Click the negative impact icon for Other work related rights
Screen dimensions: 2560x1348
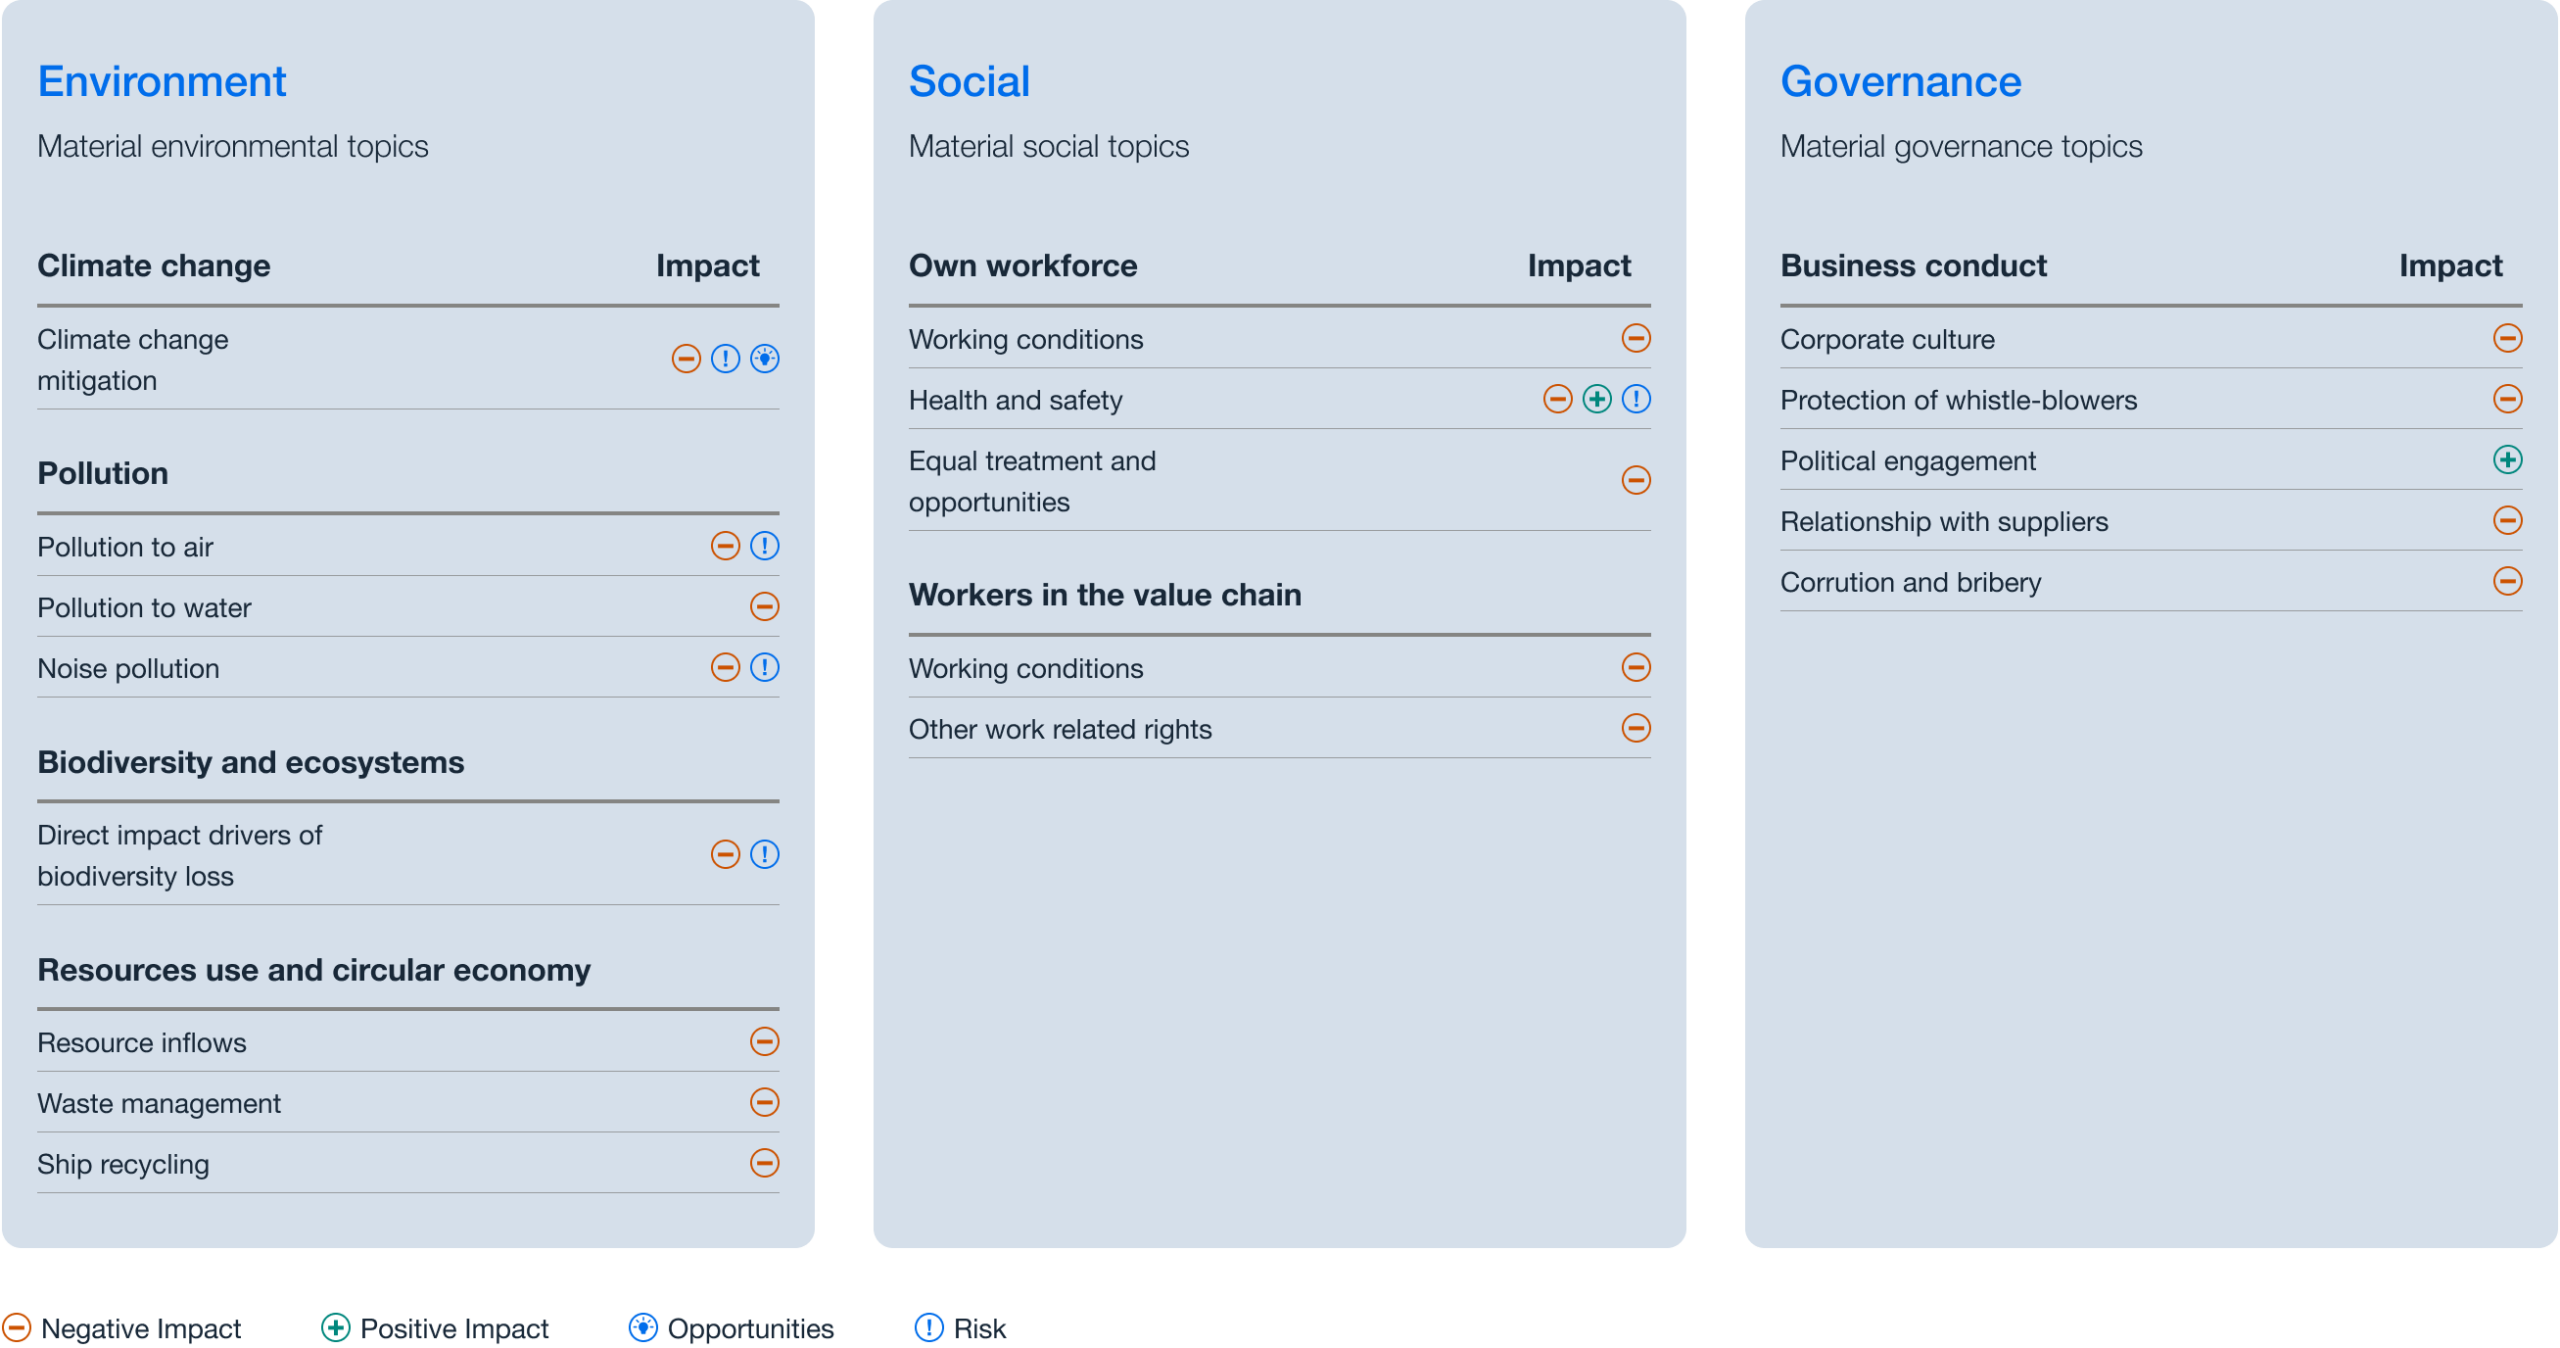coord(1636,729)
